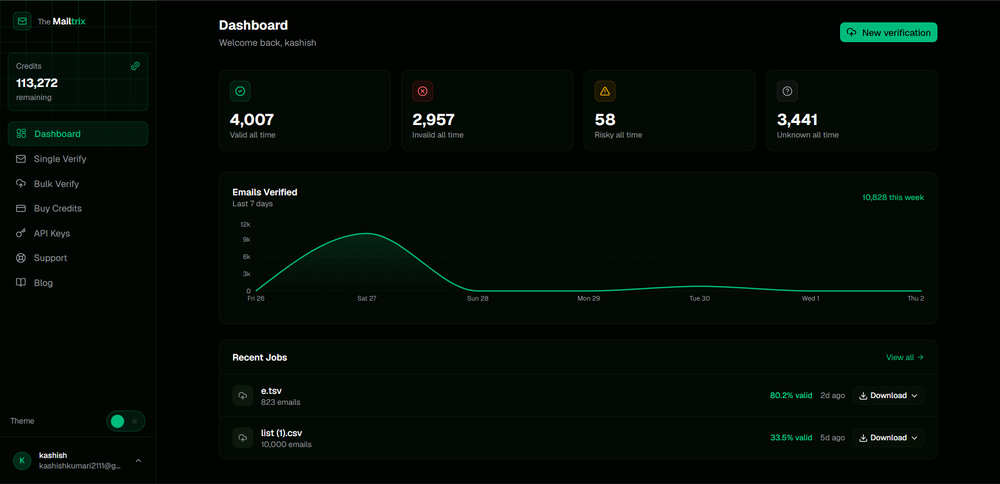1000x484 pixels.
Task: Click the Dashboard grid icon in sidebar
Action: coord(22,134)
